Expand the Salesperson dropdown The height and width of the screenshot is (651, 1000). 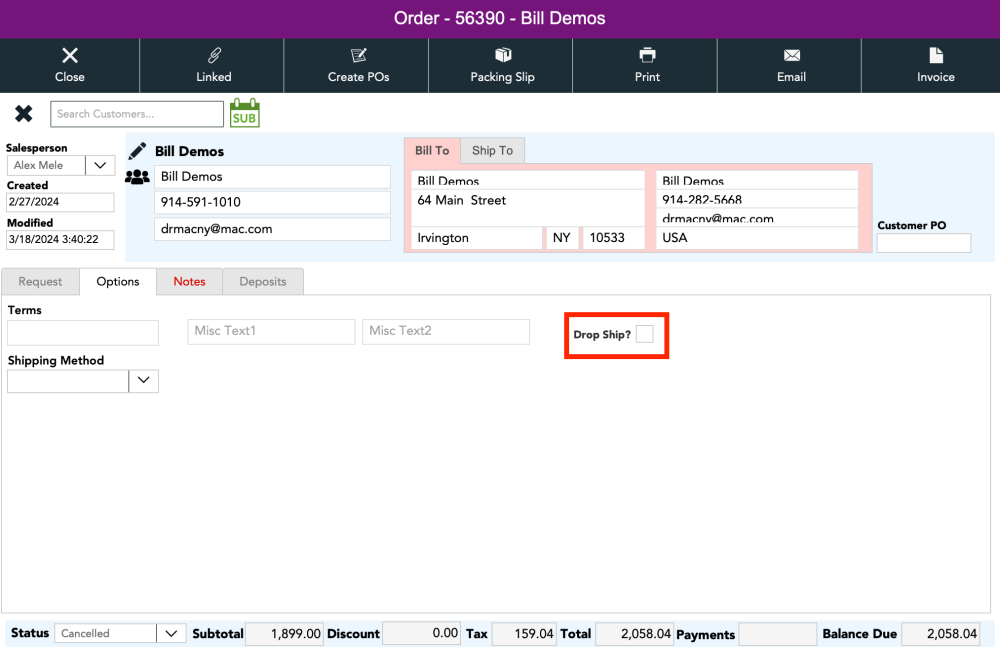(x=101, y=166)
